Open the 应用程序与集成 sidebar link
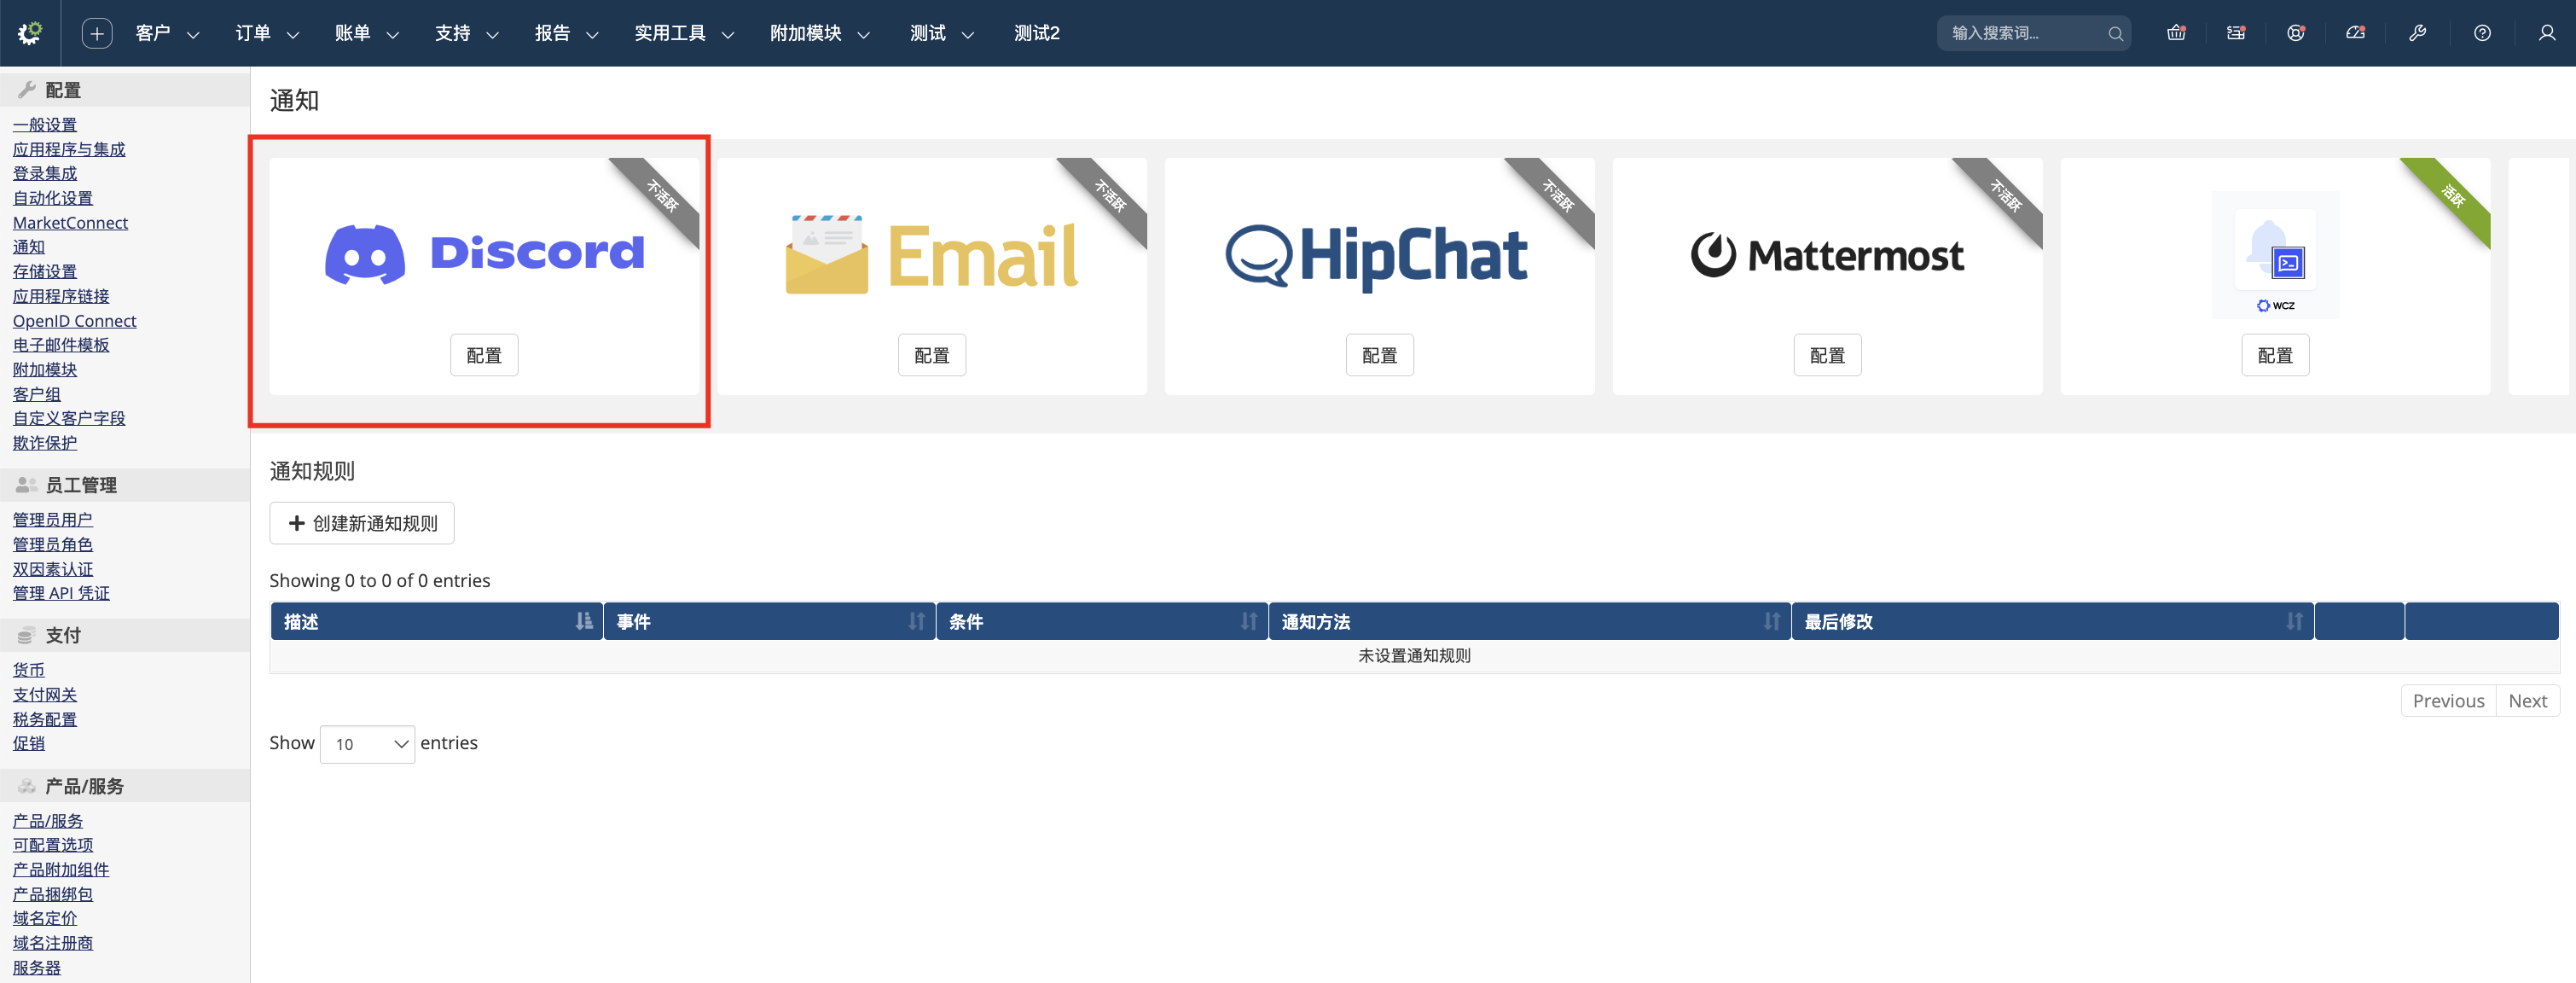 69,149
